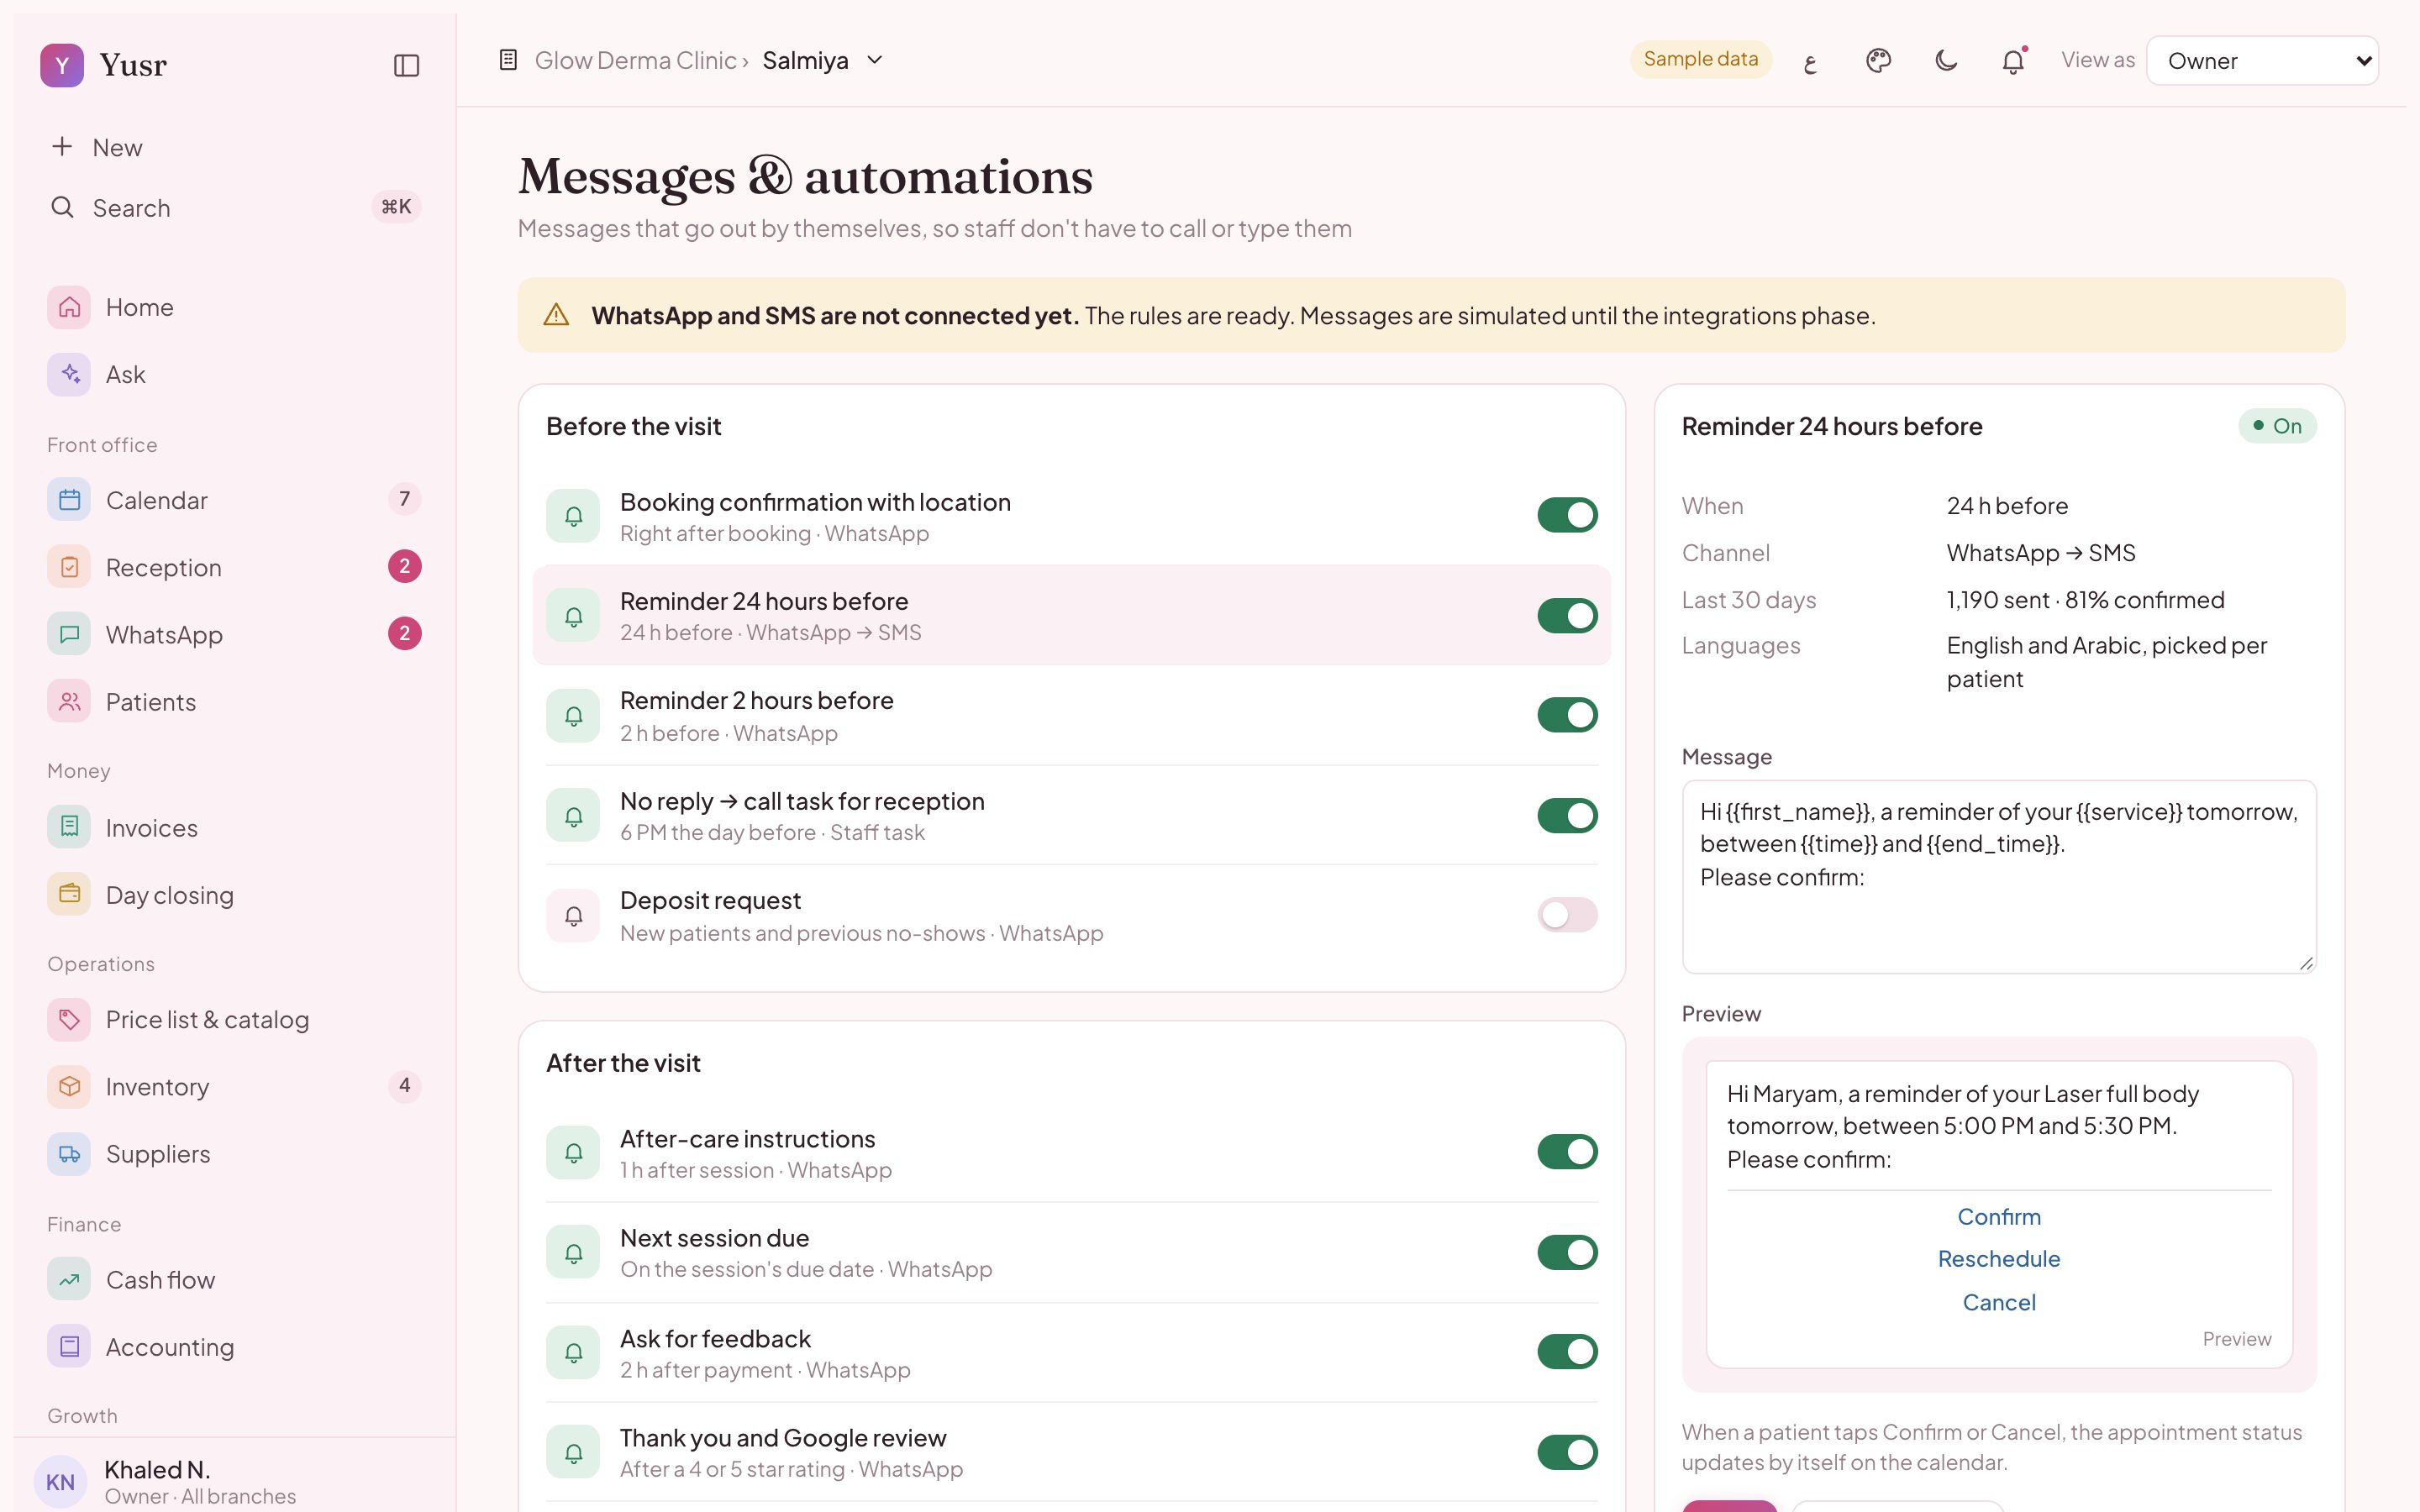This screenshot has width=2420, height=1512.
Task: Toggle dark mode moon icon
Action: point(1945,61)
